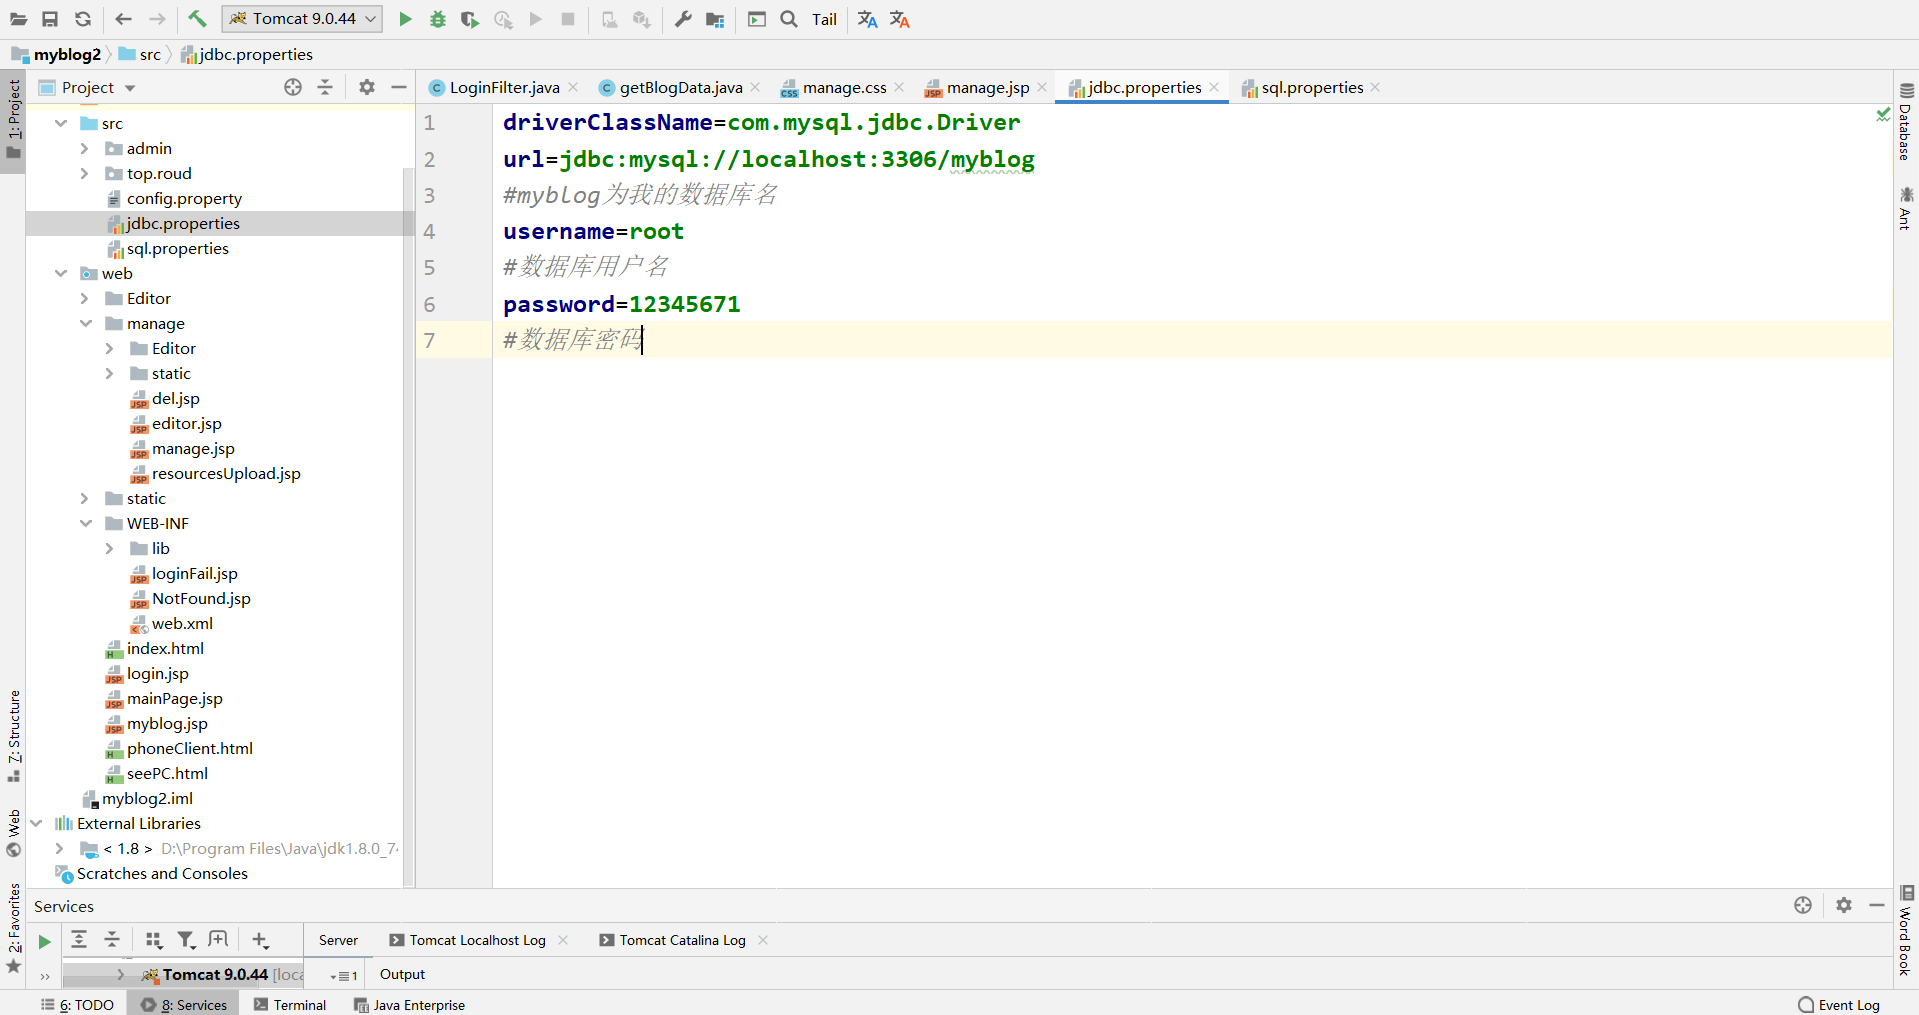Click the Search Everywhere magnifier icon
The width and height of the screenshot is (1919, 1015).
click(x=789, y=19)
